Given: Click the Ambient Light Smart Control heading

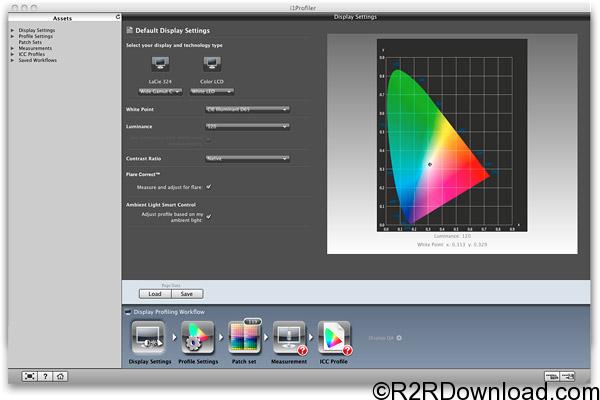Looking at the screenshot, I should click(x=161, y=205).
